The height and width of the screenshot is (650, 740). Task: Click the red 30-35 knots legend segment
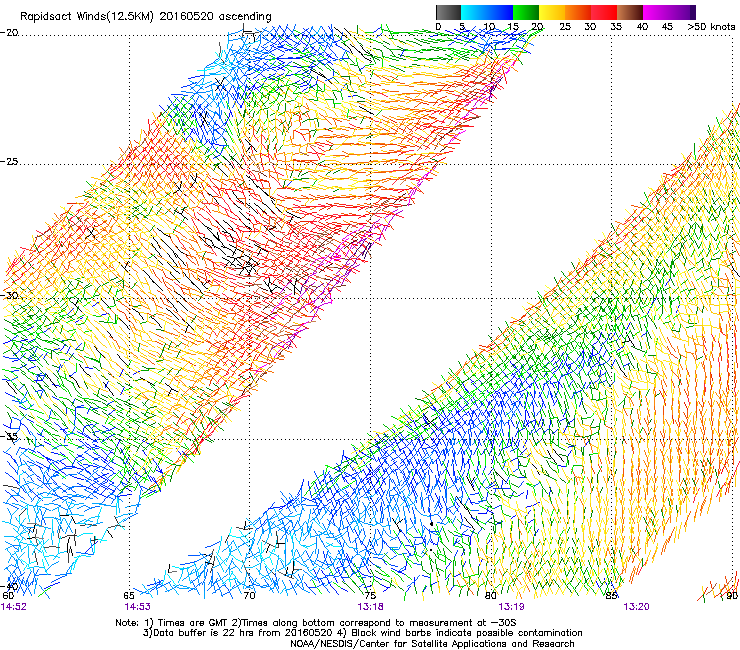click(x=604, y=12)
